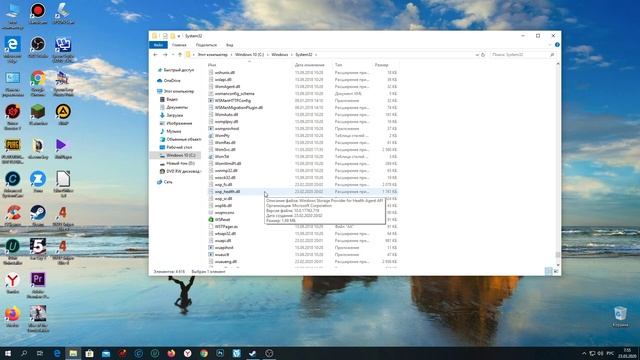Click Этот компьютер breadcrumb in address bar
The image size is (640, 360).
coord(212,55)
